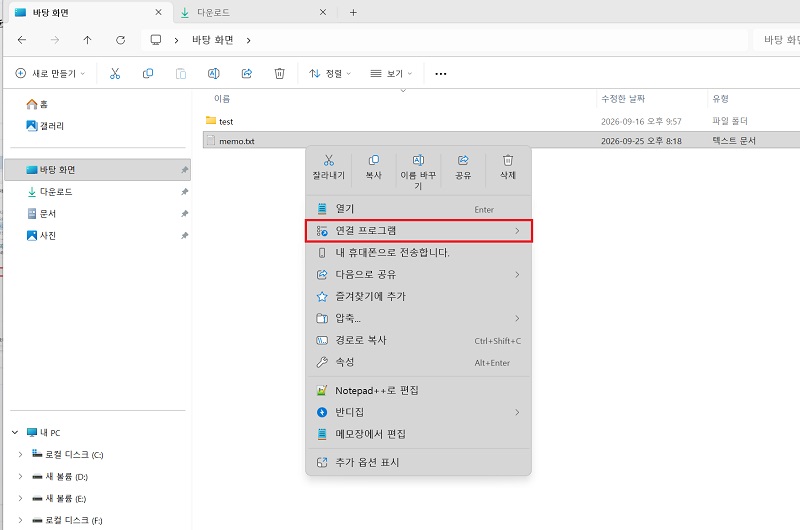Expand 로컬 디스크 (F:) node
800x530 pixels.
click(20, 520)
